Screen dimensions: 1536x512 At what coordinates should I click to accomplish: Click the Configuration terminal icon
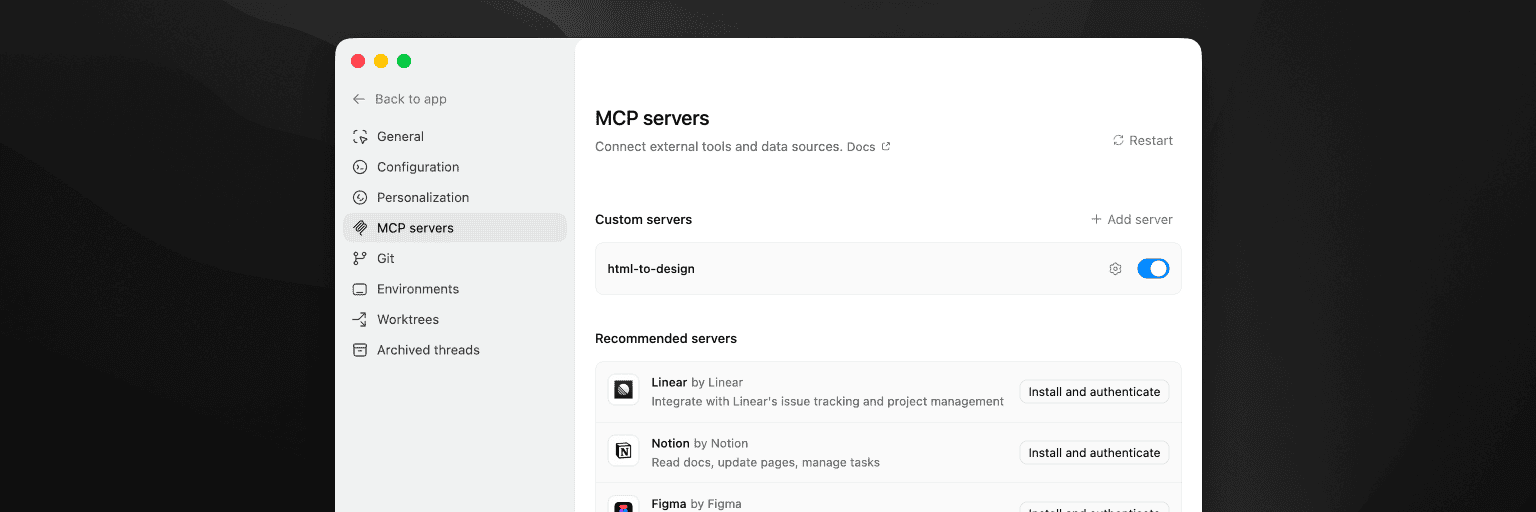pos(360,167)
